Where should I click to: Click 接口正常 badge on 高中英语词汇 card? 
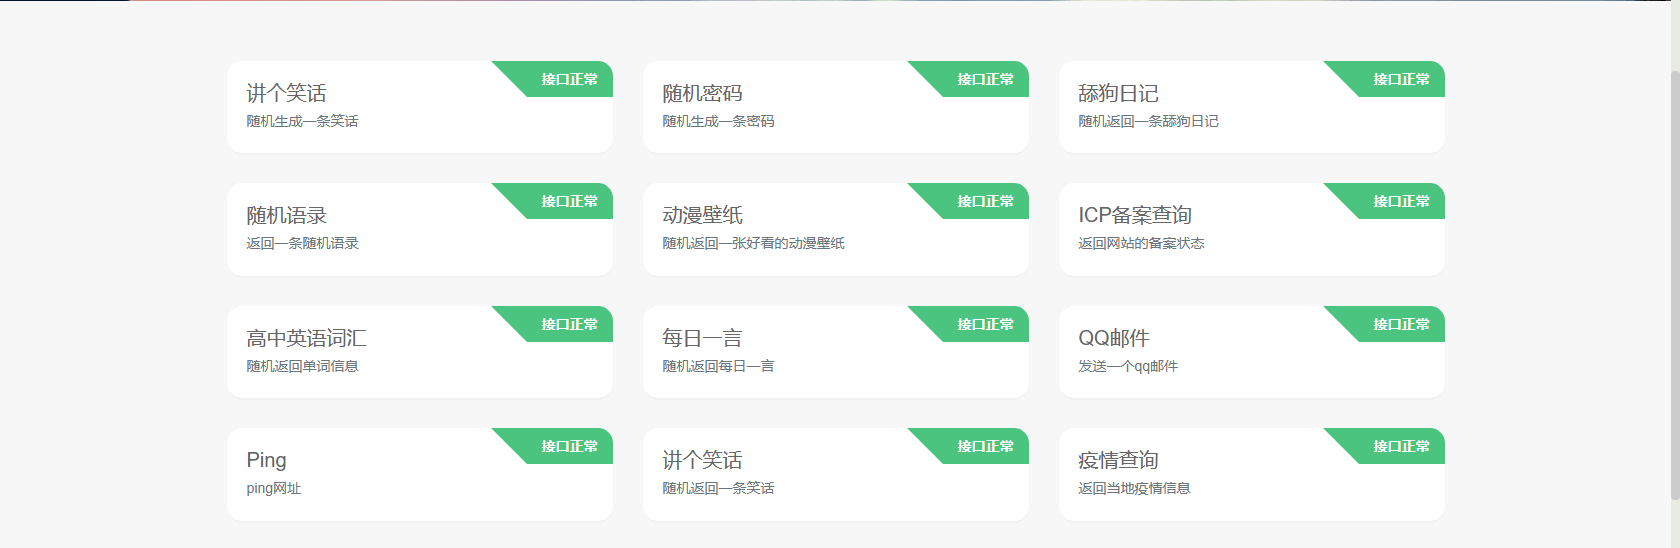569,324
